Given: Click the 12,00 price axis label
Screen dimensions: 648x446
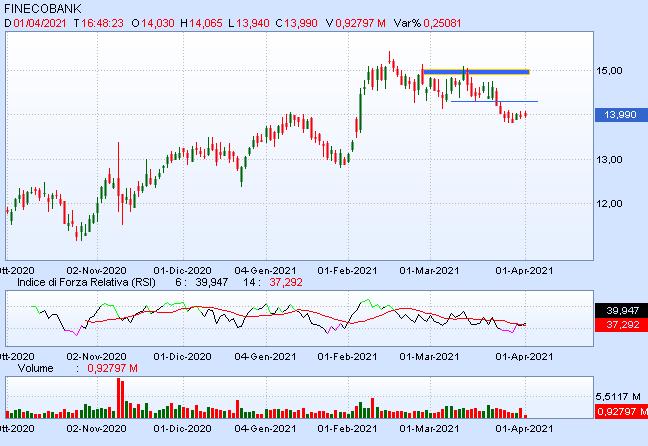Looking at the screenshot, I should [609, 203].
